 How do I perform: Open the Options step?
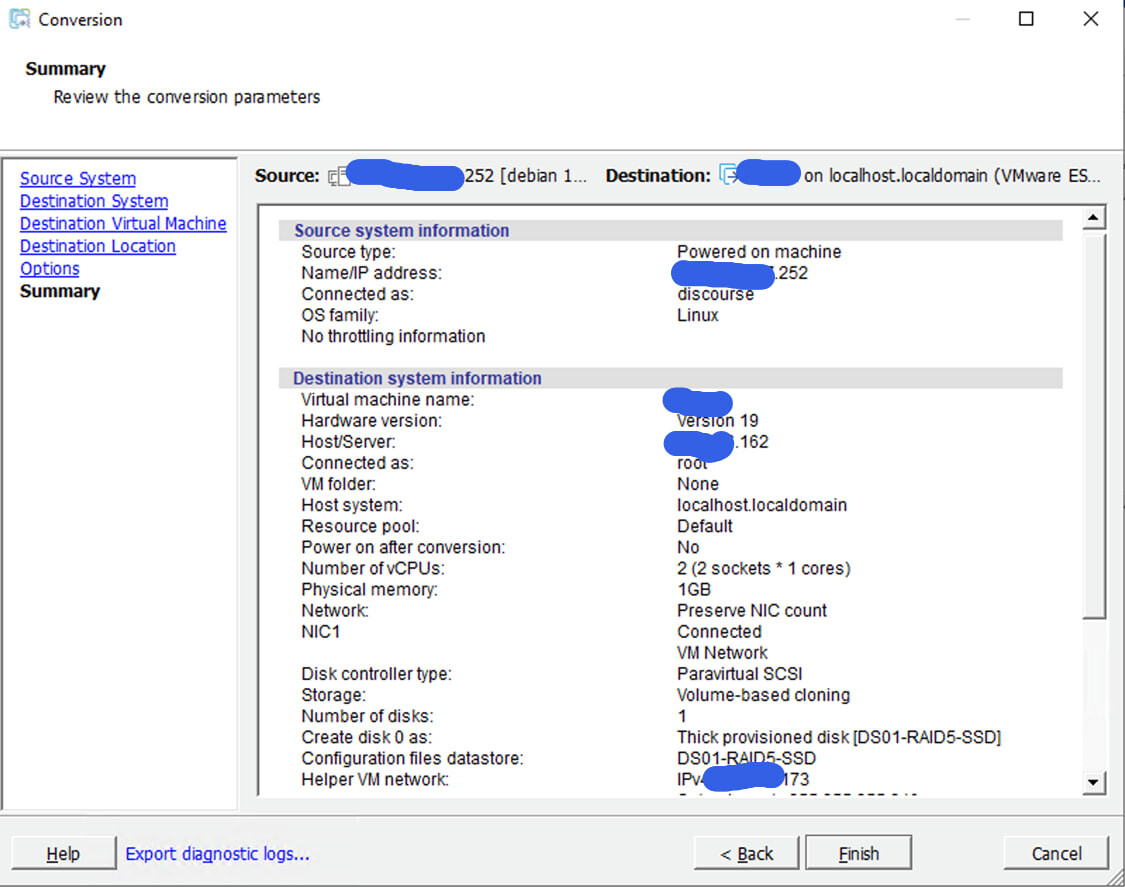(x=50, y=268)
